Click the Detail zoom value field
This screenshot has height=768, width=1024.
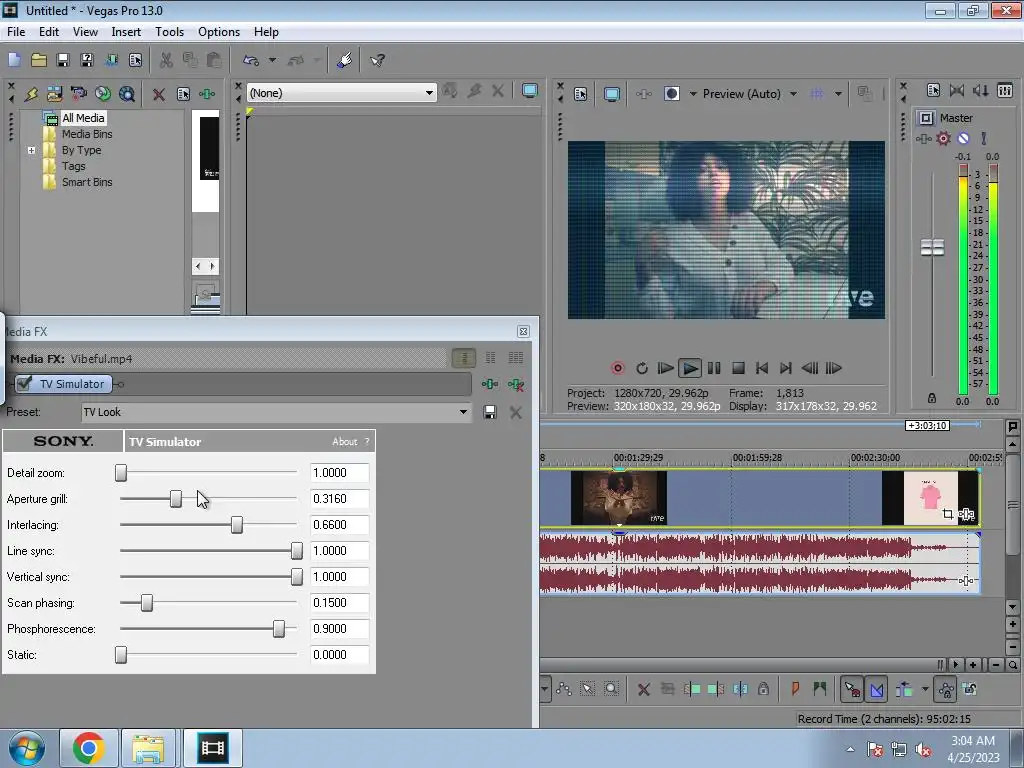(339, 473)
